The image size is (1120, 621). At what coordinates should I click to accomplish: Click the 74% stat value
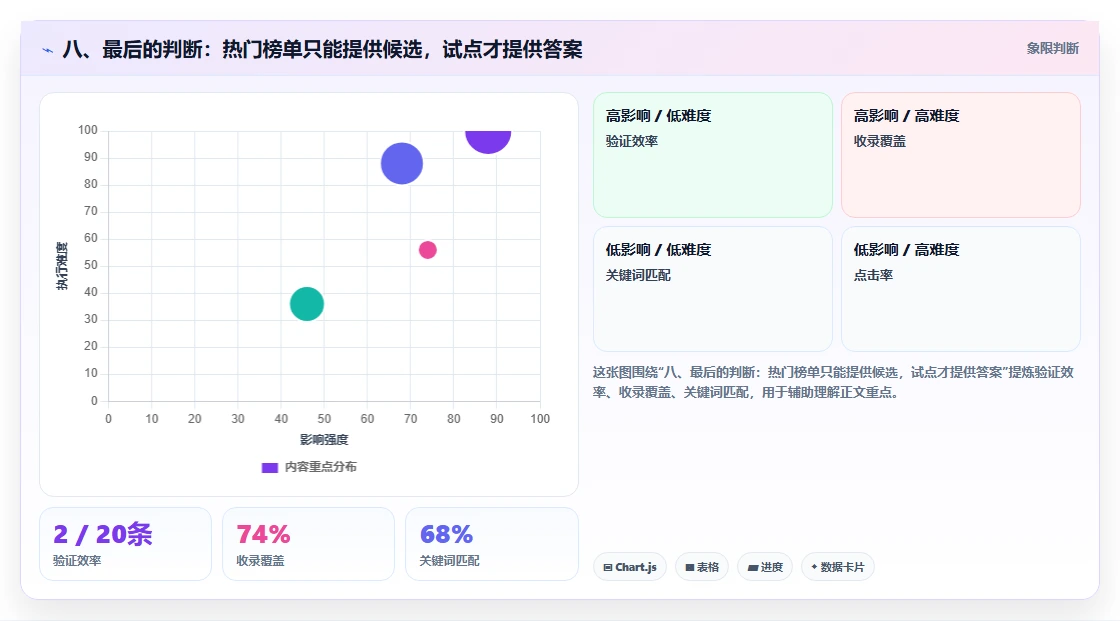pos(264,534)
